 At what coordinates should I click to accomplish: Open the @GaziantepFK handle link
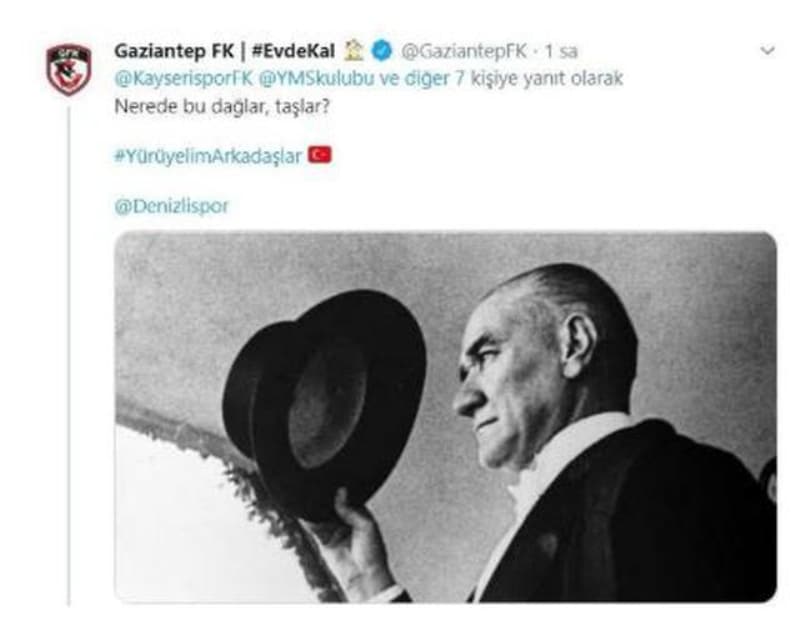pyautogui.click(x=464, y=51)
